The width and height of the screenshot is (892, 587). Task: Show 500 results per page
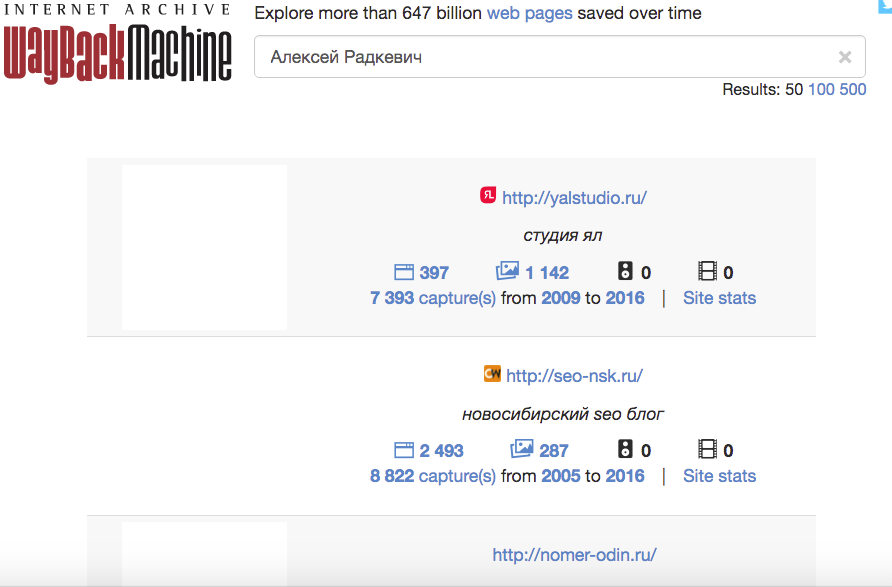853,89
